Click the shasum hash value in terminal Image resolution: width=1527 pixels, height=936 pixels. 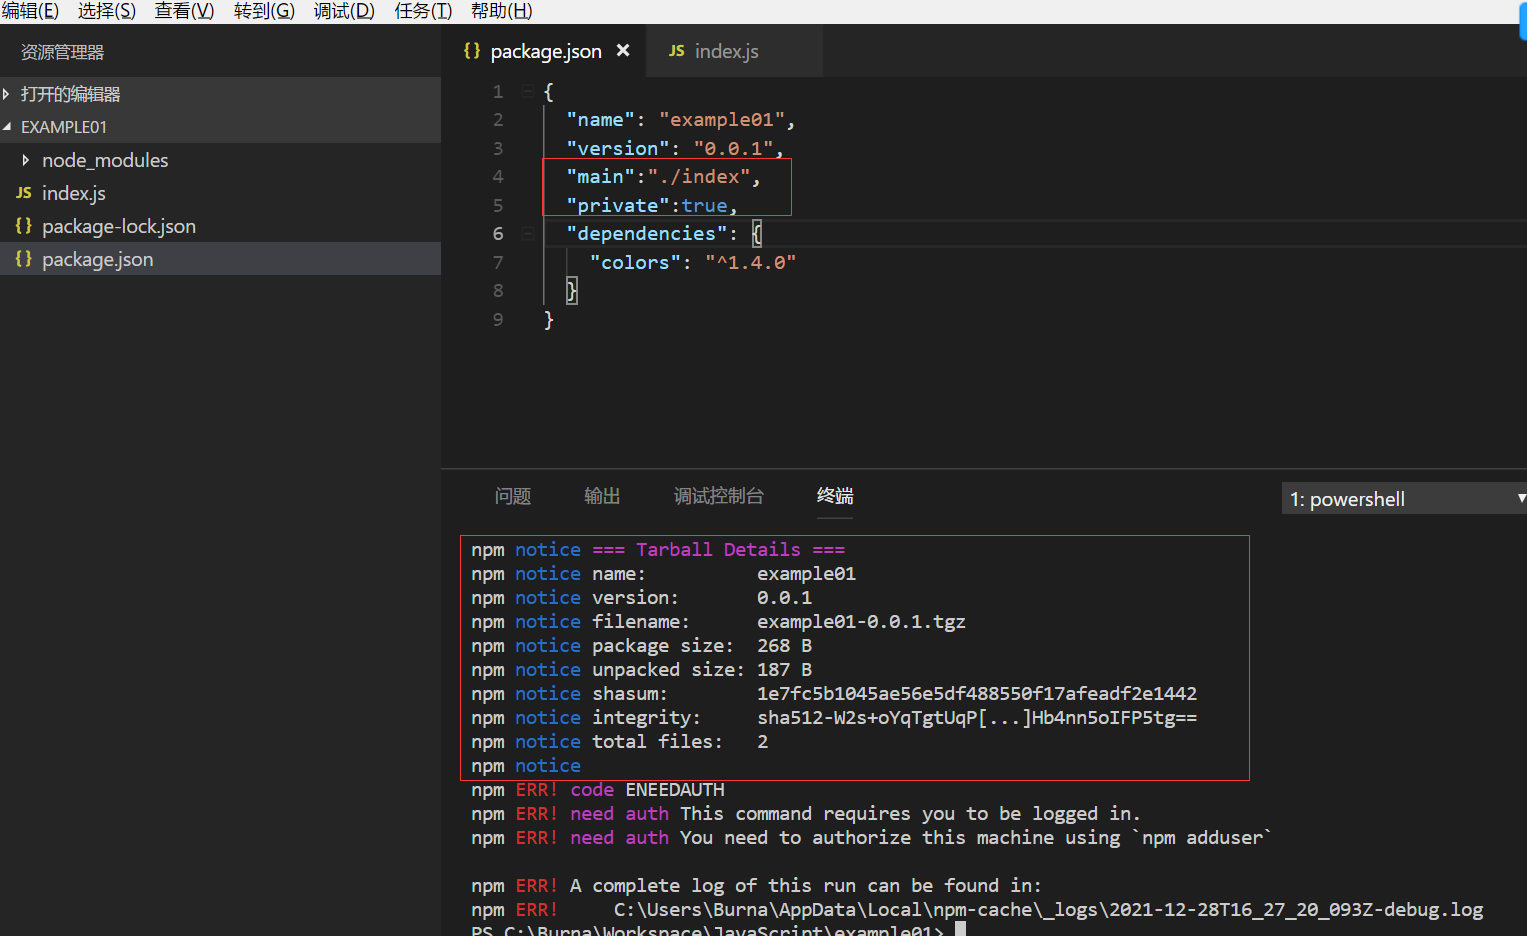[977, 694]
